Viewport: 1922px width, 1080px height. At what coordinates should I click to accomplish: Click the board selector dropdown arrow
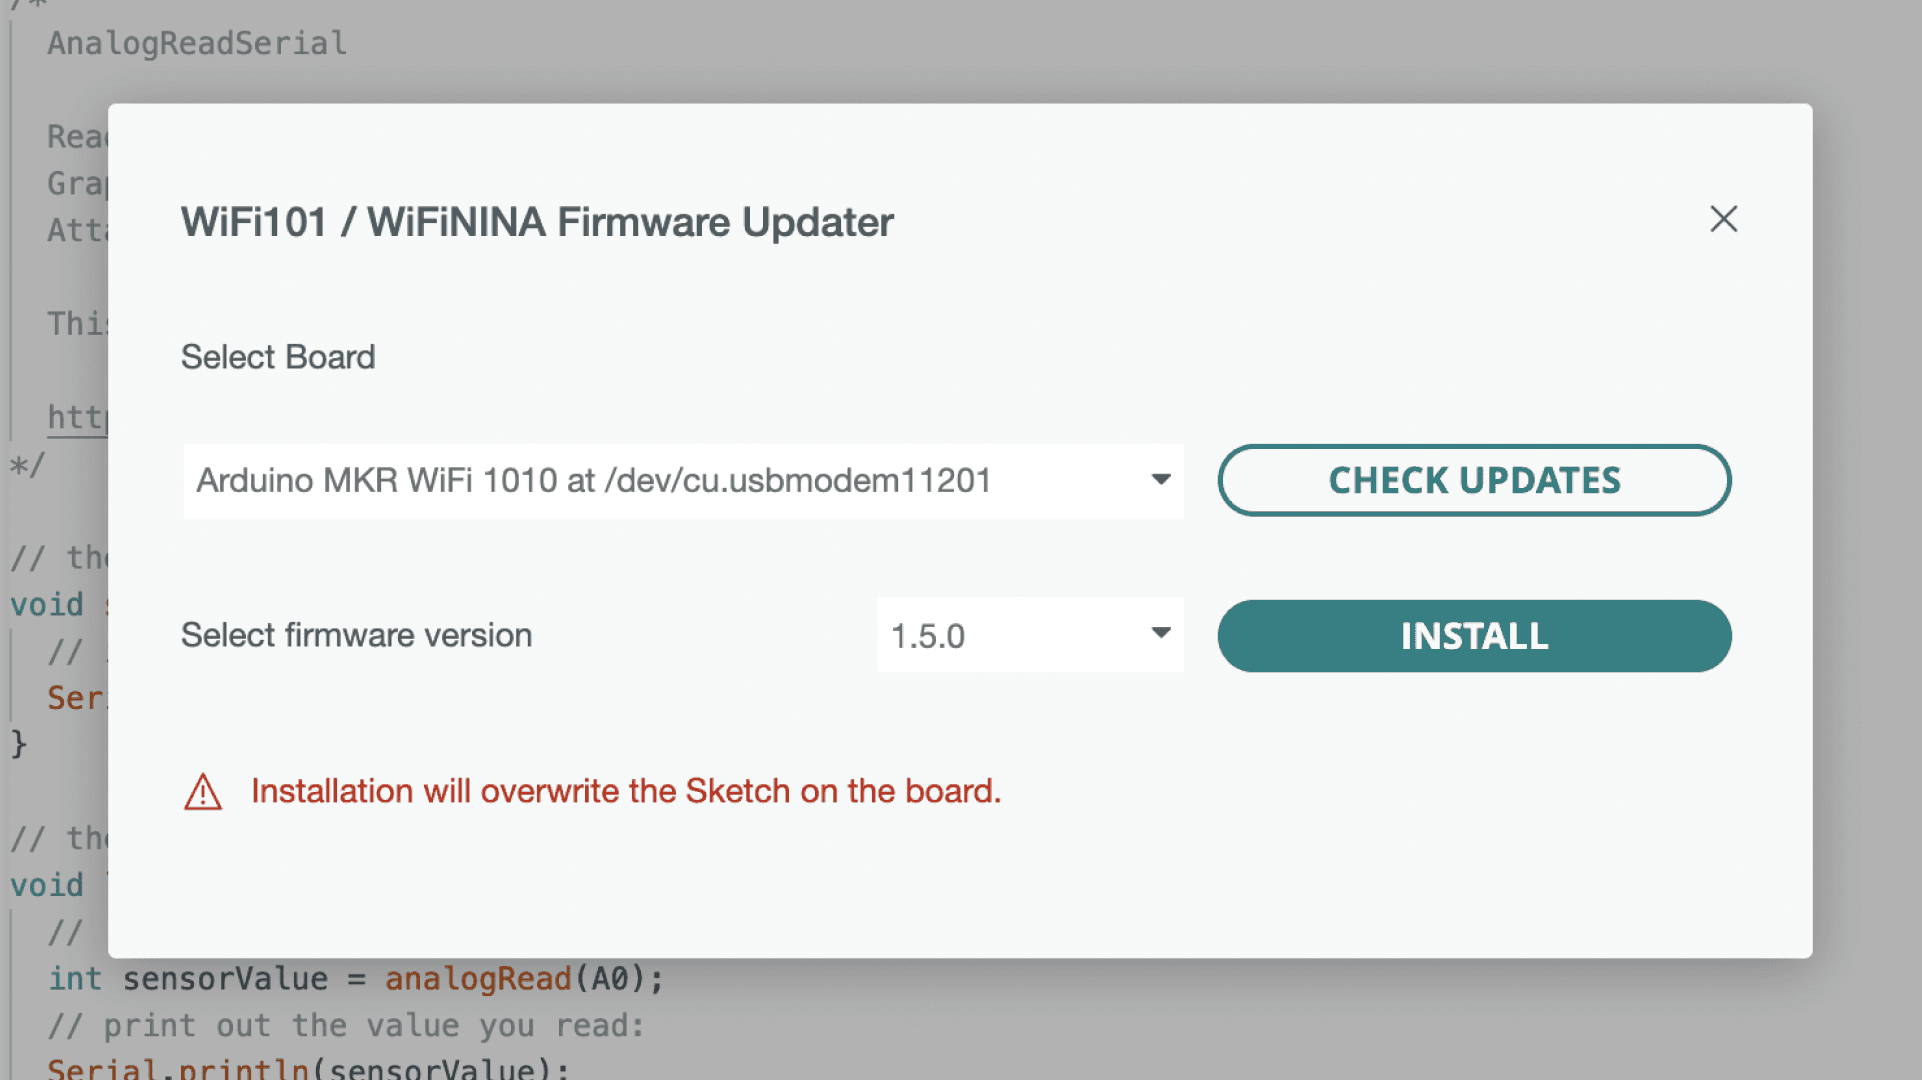pyautogui.click(x=1160, y=480)
